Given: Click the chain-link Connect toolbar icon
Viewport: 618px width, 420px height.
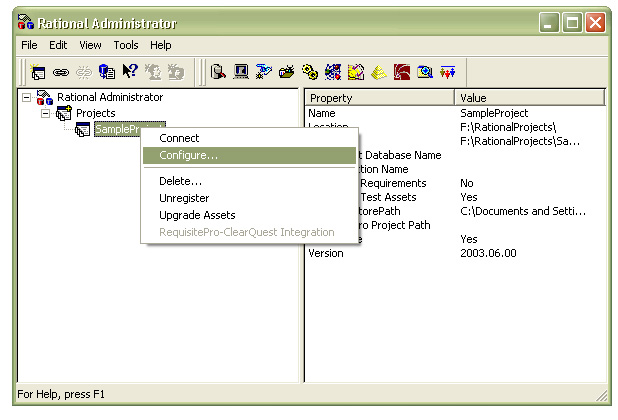Looking at the screenshot, I should tap(61, 72).
